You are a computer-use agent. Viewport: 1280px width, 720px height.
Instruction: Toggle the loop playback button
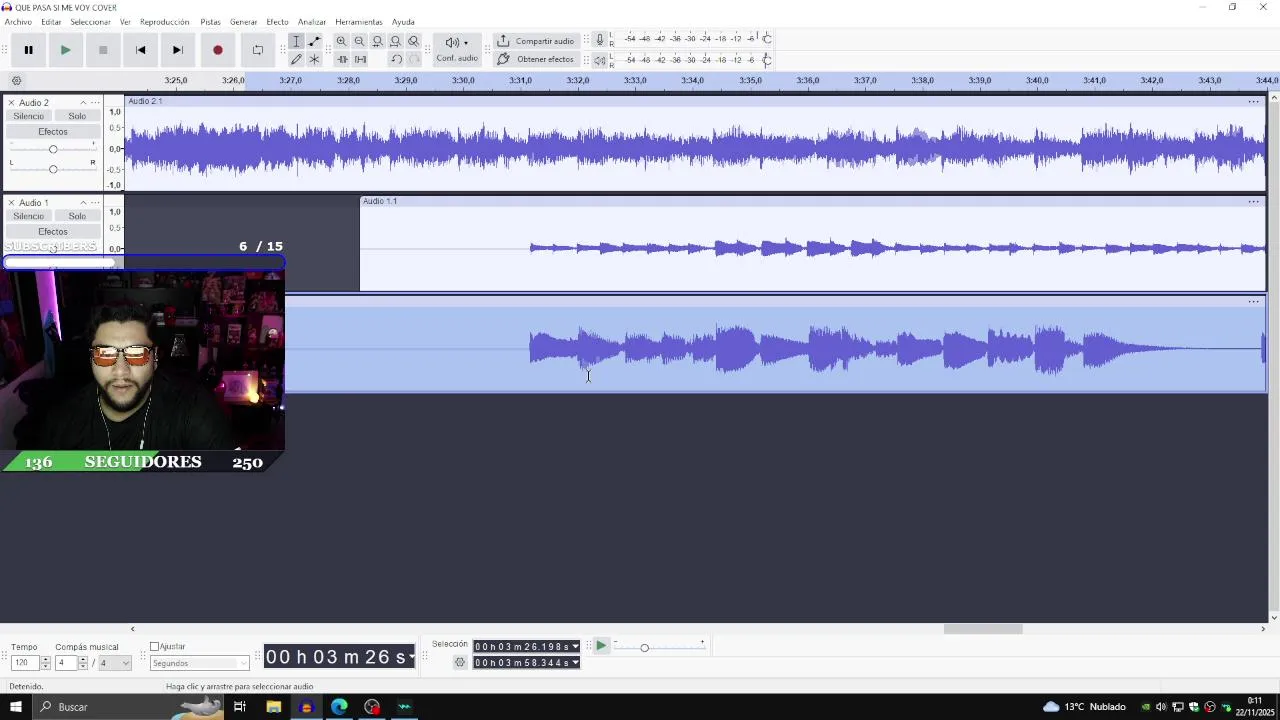257,50
